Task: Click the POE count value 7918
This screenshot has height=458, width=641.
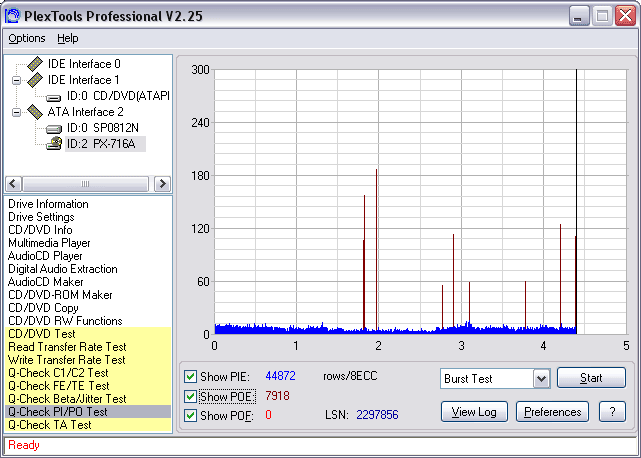Action: point(277,395)
